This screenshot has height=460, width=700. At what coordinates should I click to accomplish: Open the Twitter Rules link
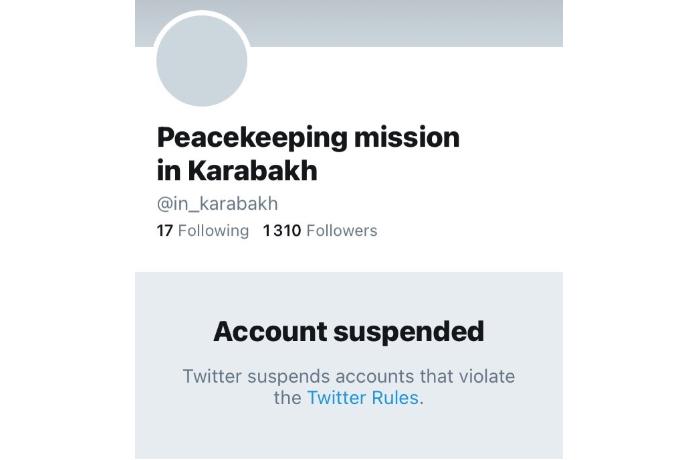[x=363, y=397]
